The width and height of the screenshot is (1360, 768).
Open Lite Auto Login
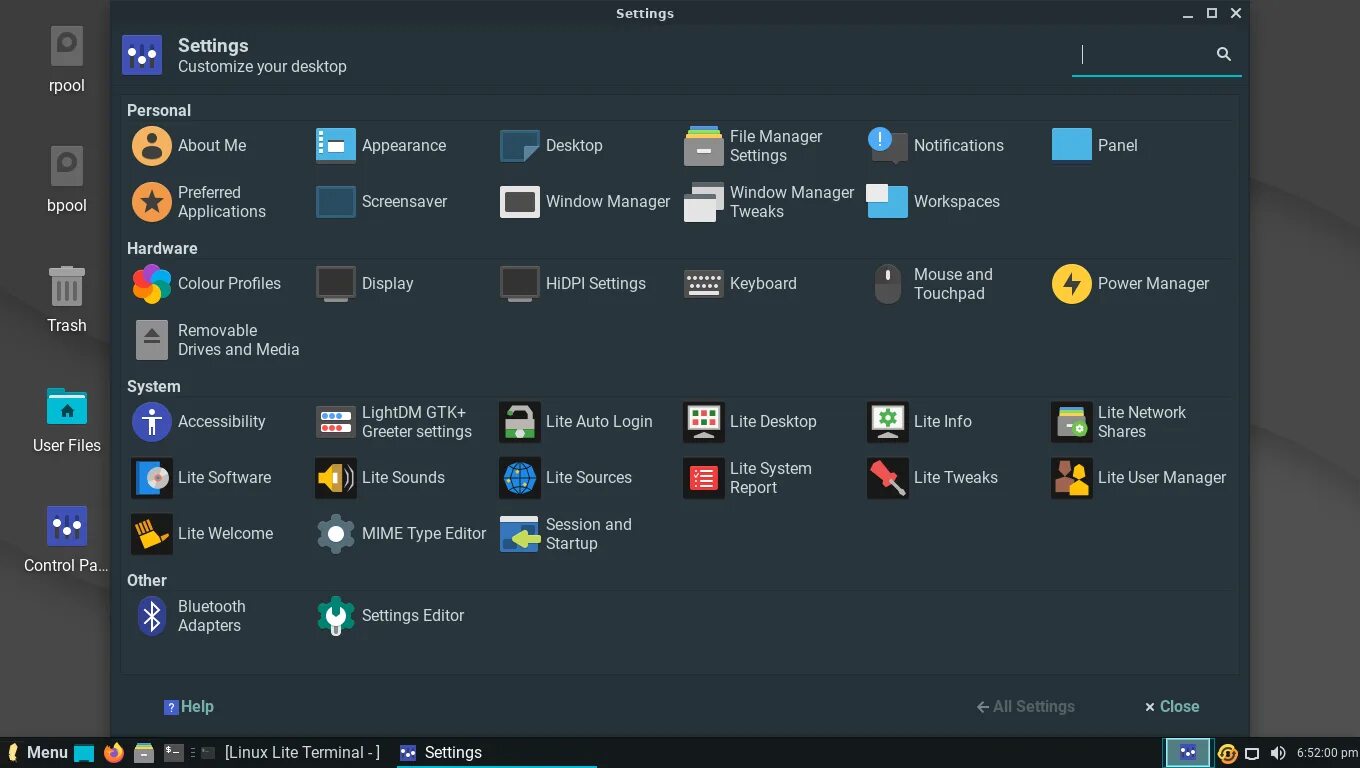(576, 422)
